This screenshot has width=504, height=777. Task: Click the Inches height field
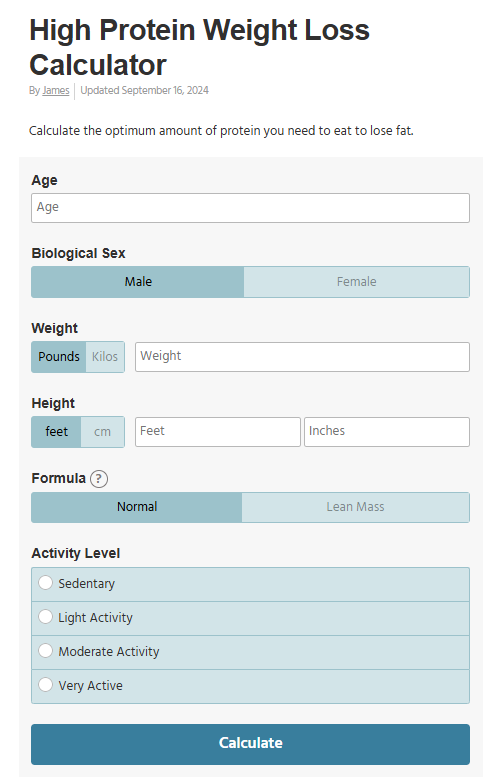coord(387,432)
